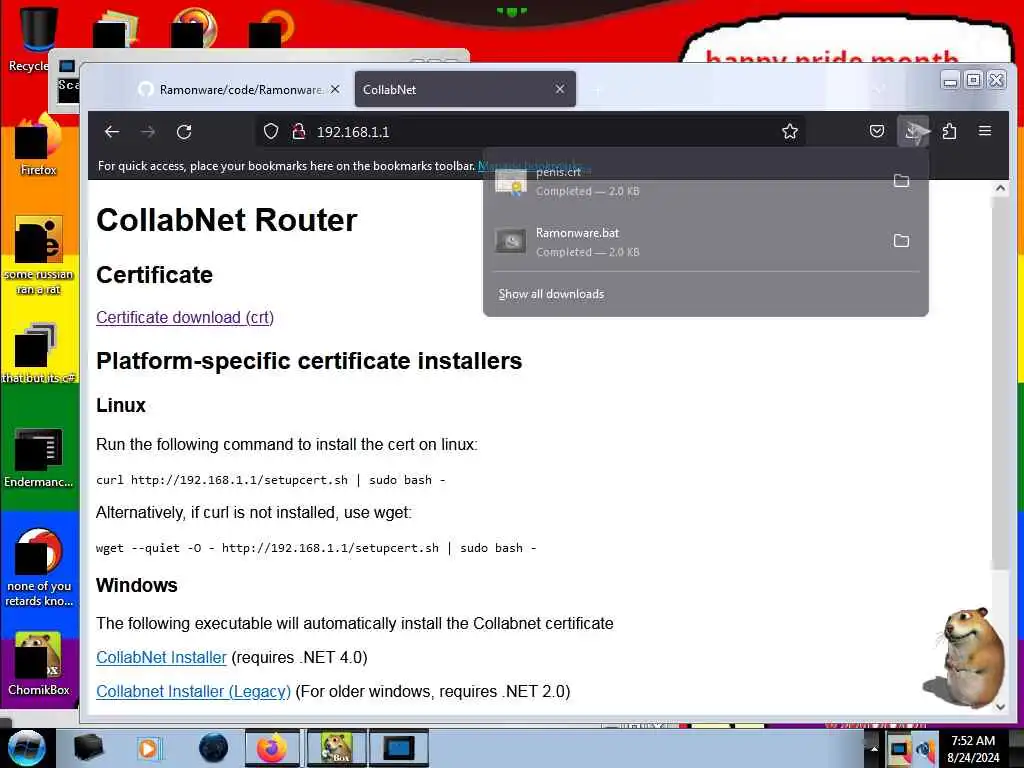Open the penis.crt download entry
The width and height of the screenshot is (1024, 768).
[686, 182]
